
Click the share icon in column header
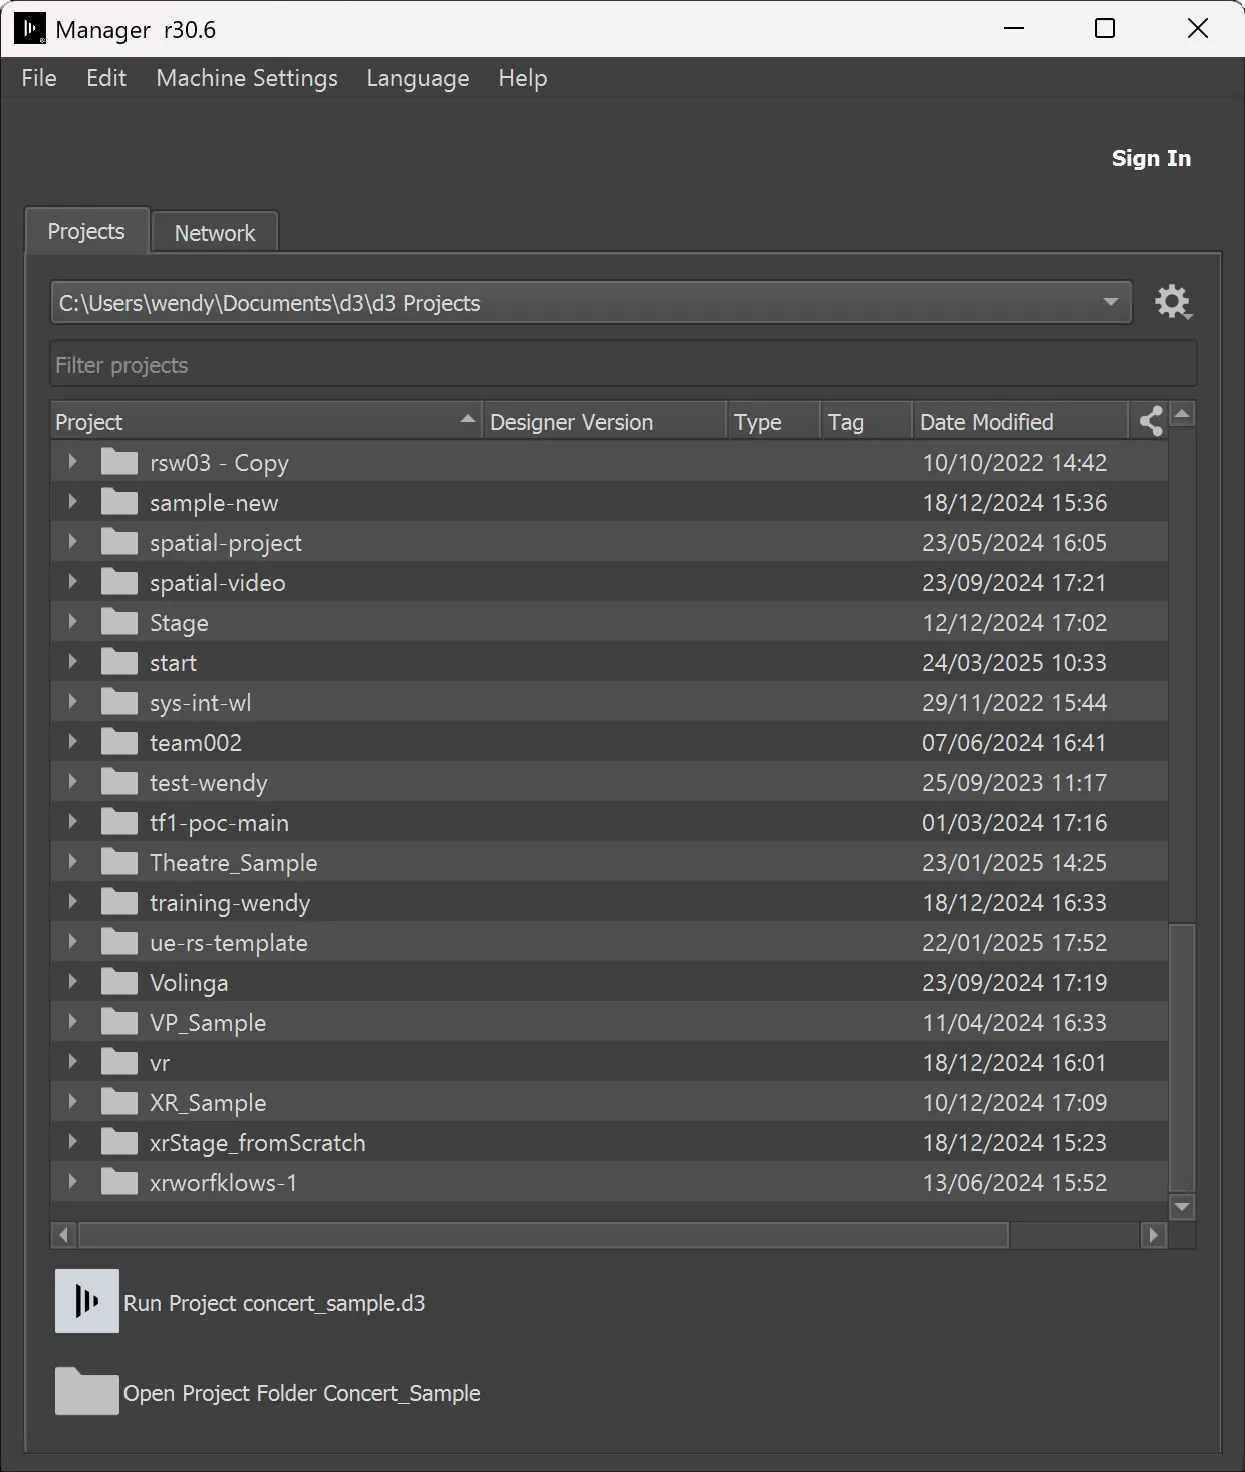[x=1151, y=421]
